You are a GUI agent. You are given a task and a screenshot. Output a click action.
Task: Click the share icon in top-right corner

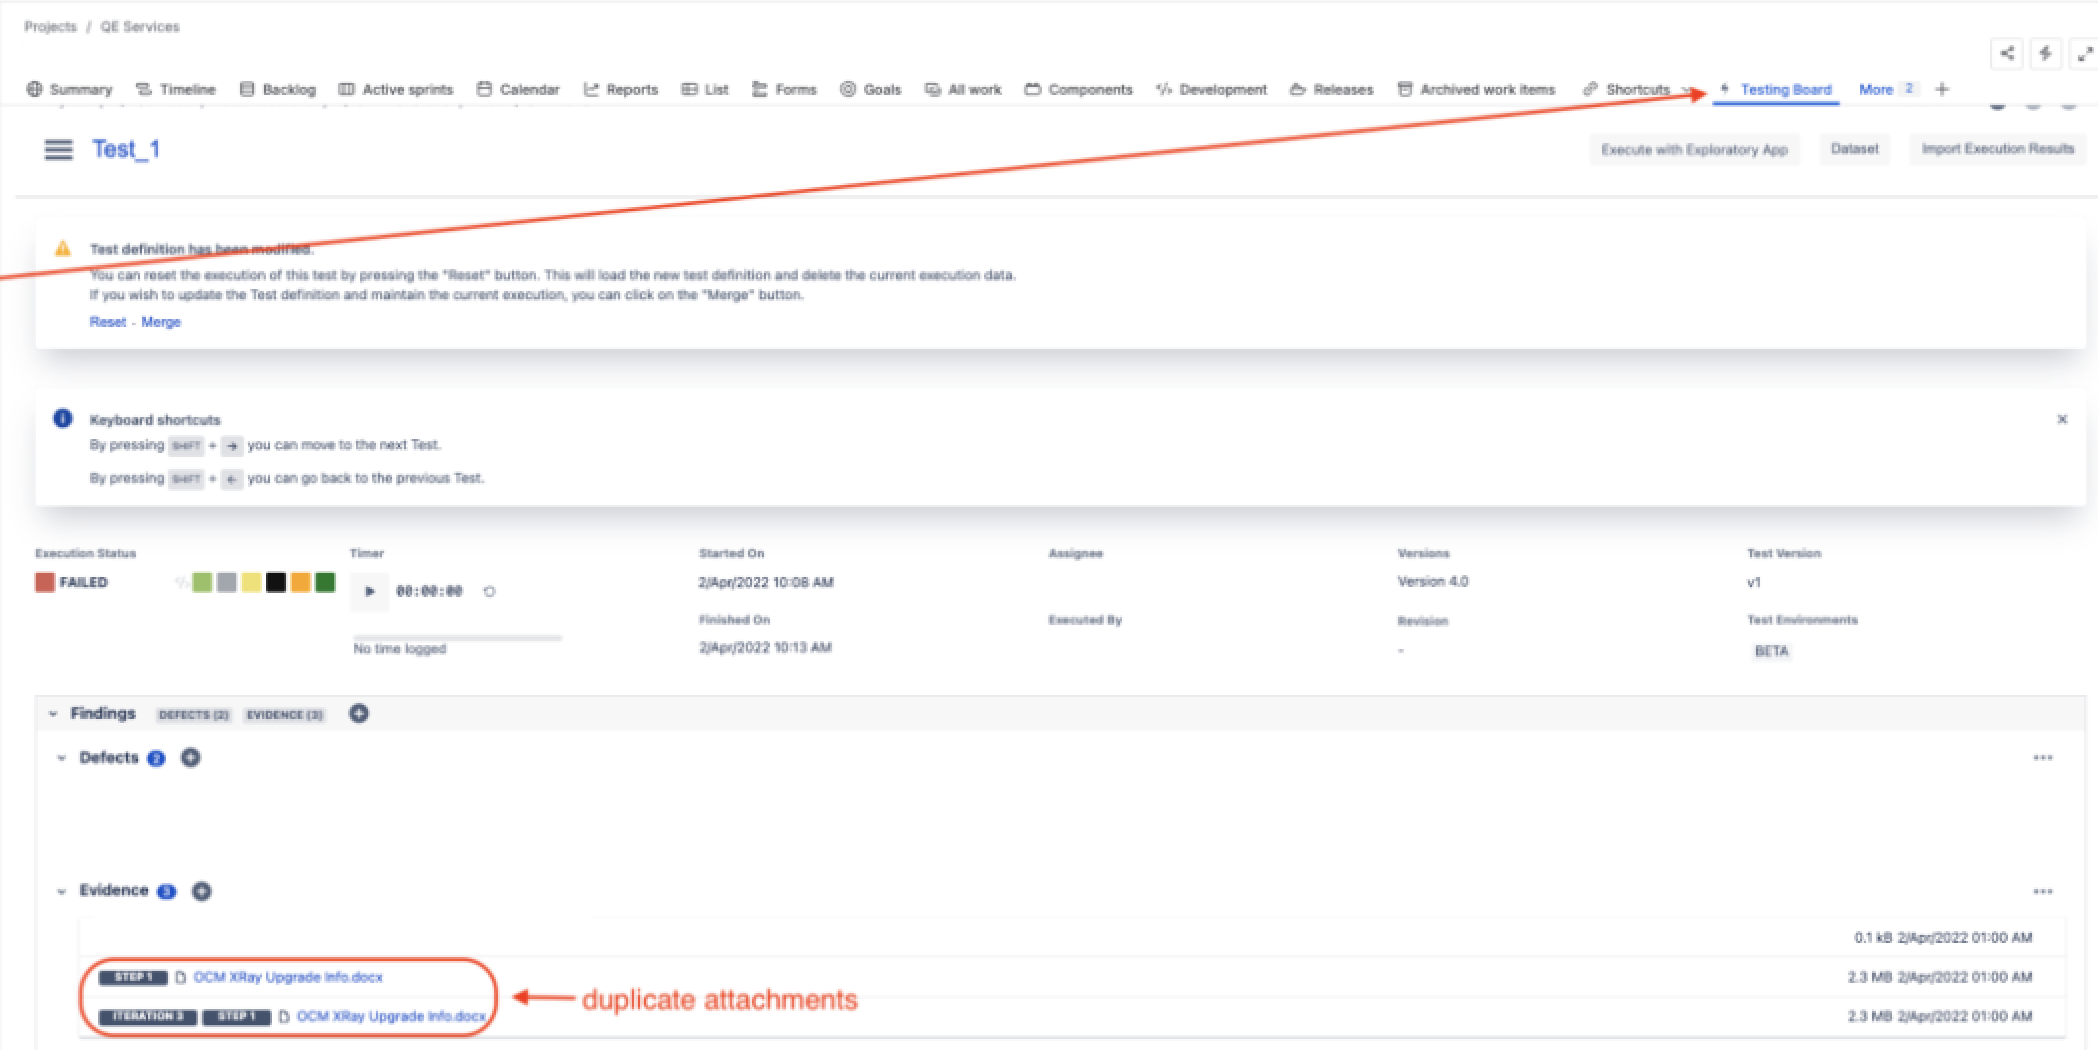(x=2006, y=54)
